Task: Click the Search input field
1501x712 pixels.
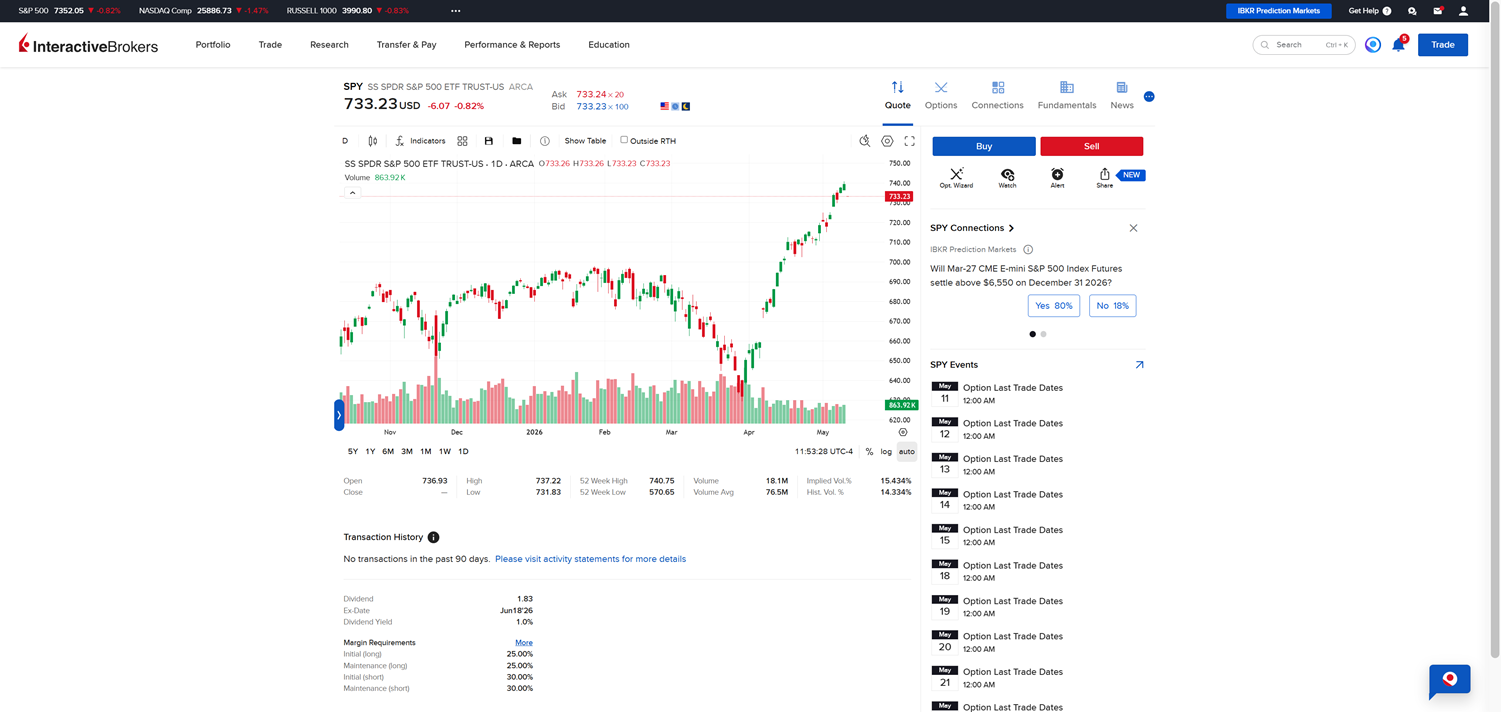Action: point(1304,45)
